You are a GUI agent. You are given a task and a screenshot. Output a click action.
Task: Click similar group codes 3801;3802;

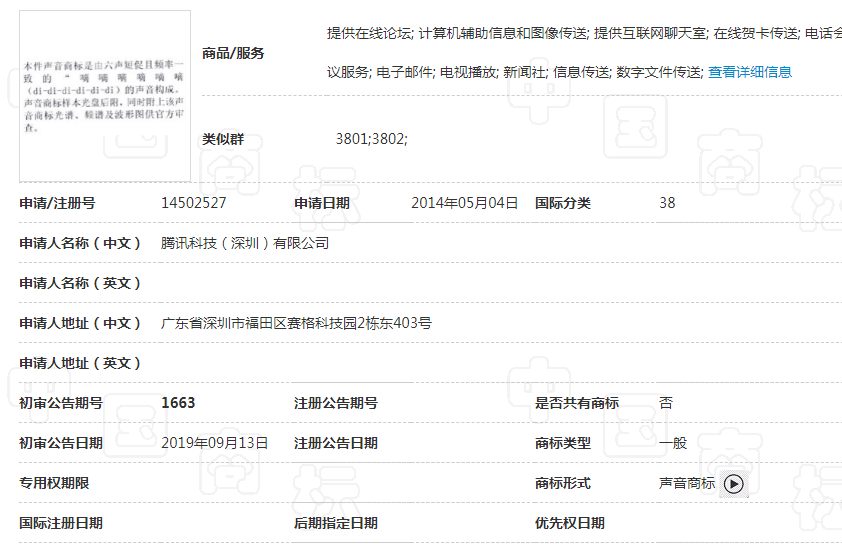click(372, 139)
